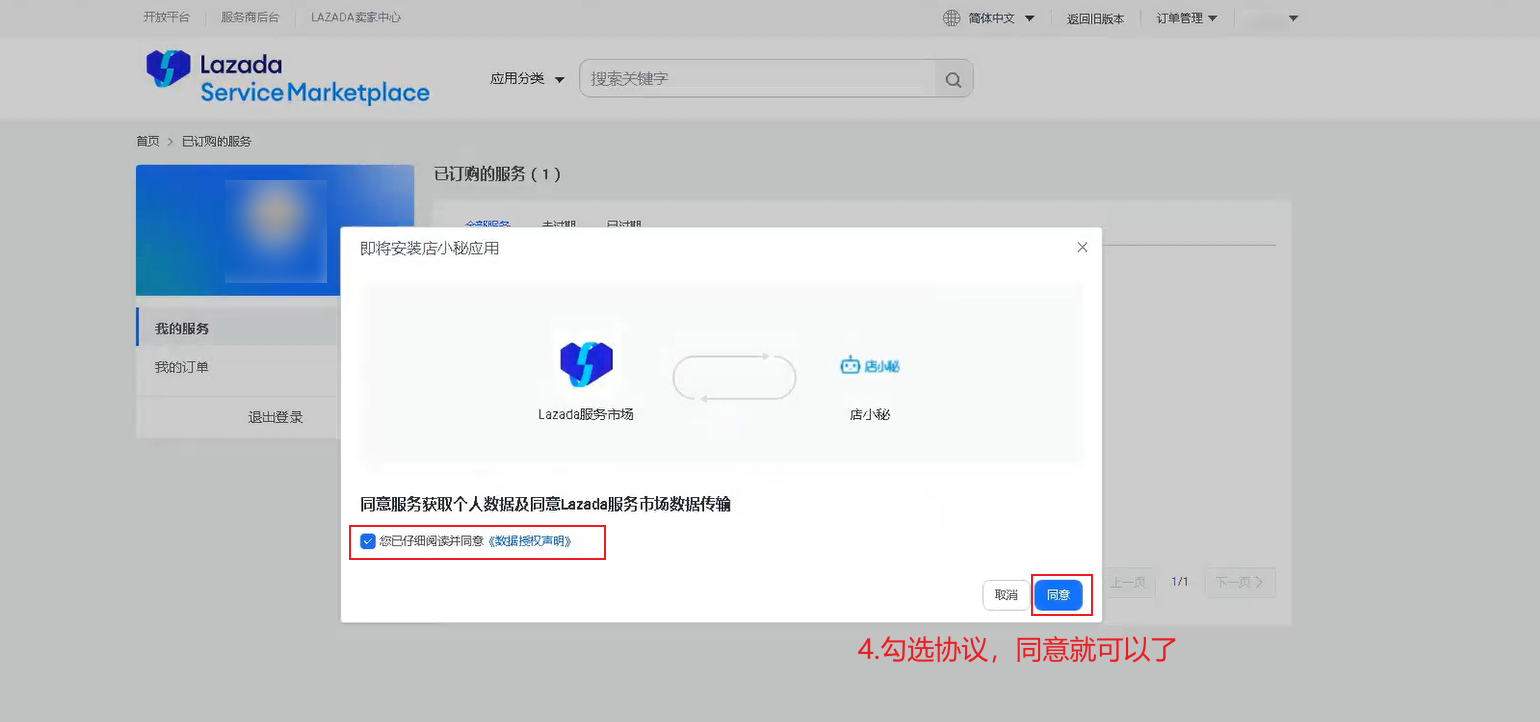
Task: Open the 应用分类 dropdown
Action: [527, 79]
